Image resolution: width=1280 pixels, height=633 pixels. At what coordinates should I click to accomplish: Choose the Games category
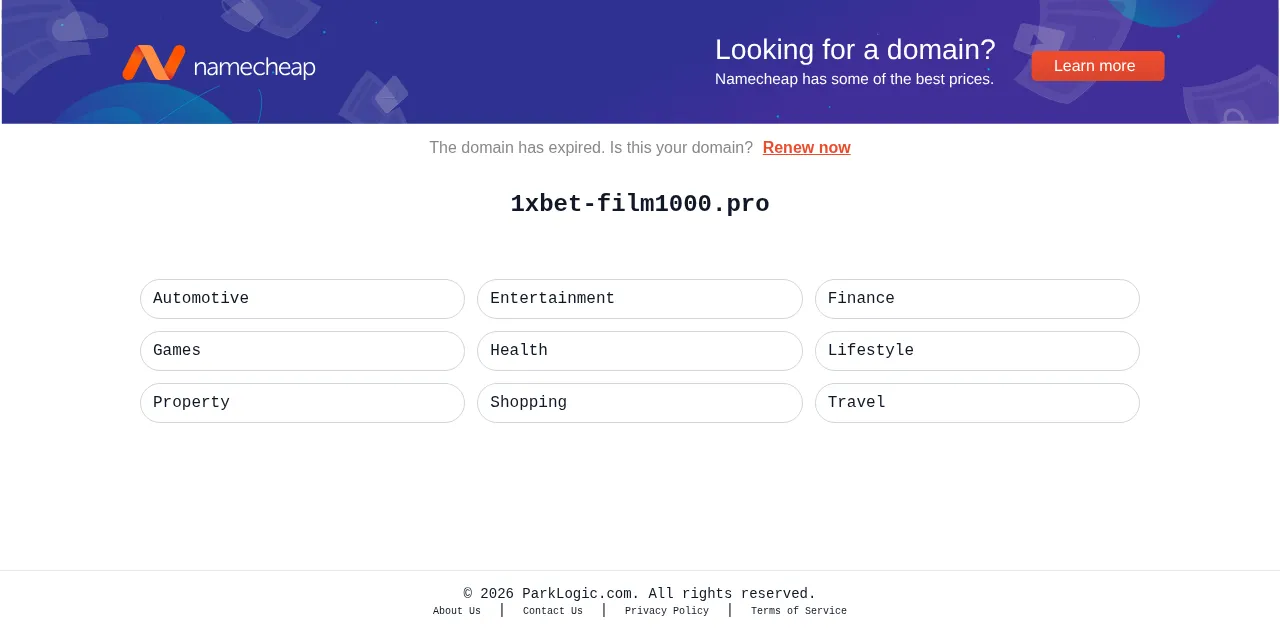click(302, 351)
